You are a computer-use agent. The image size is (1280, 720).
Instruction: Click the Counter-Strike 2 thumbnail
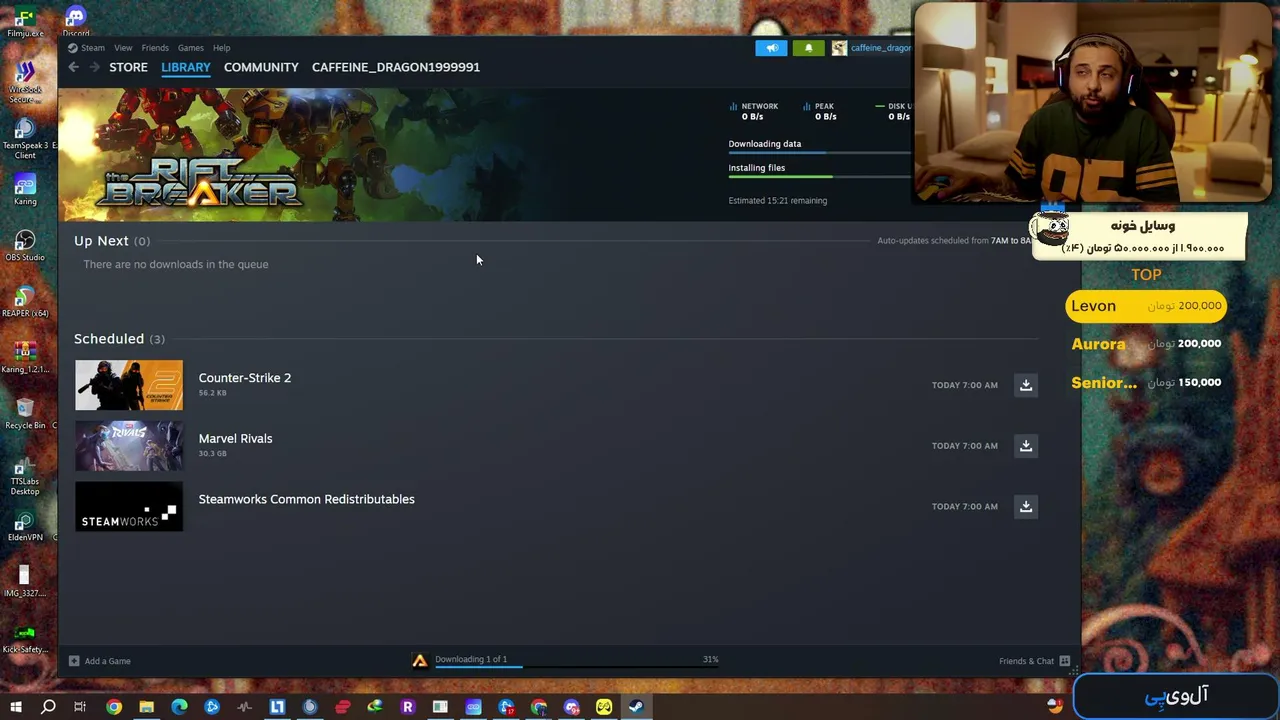tap(129, 385)
